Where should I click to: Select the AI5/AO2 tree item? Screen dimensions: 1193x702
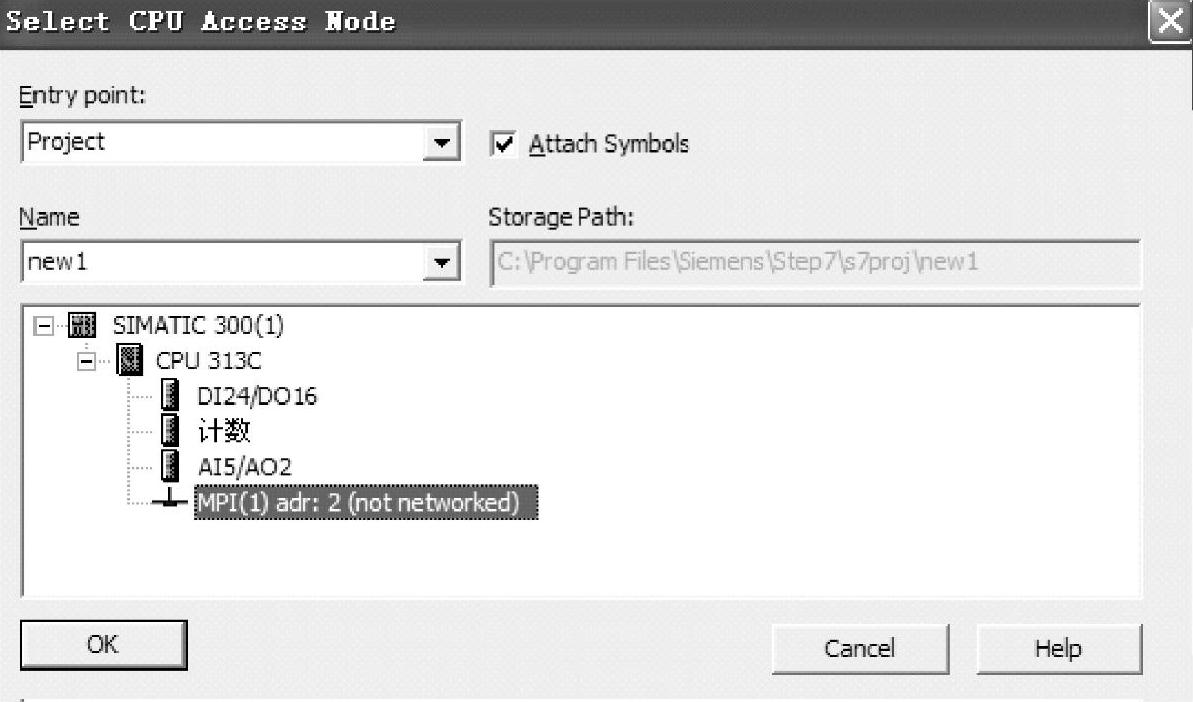click(244, 466)
